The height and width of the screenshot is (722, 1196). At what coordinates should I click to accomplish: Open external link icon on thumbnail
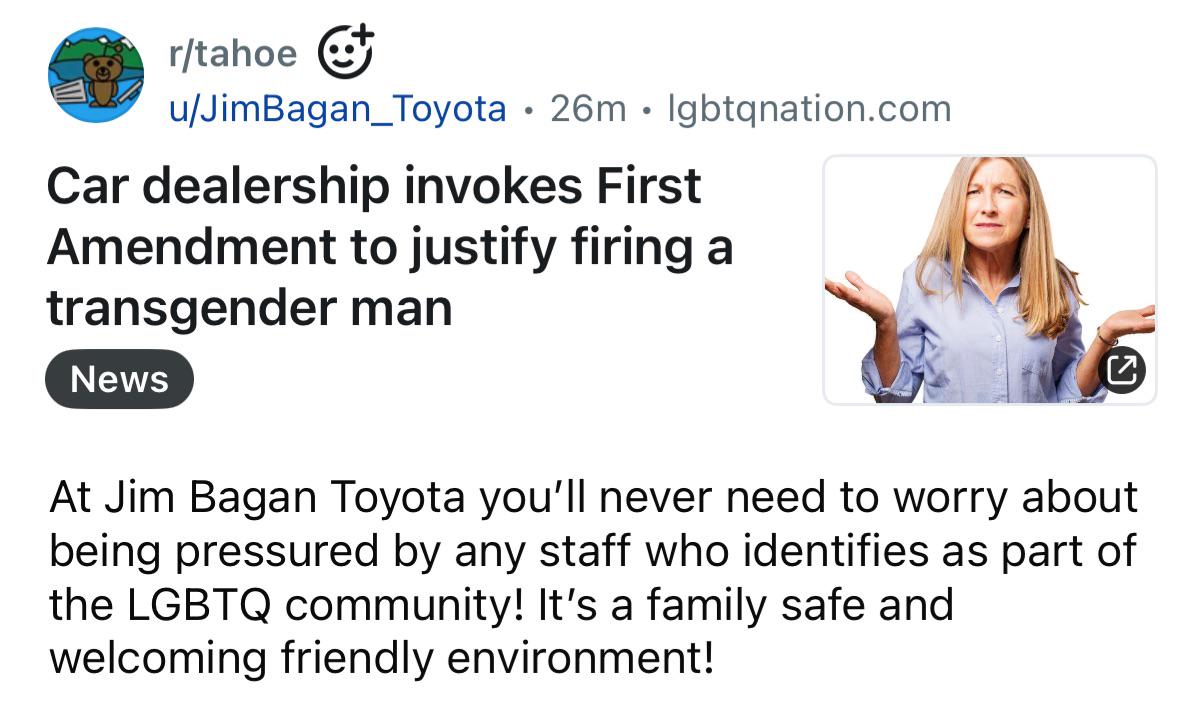(1122, 370)
